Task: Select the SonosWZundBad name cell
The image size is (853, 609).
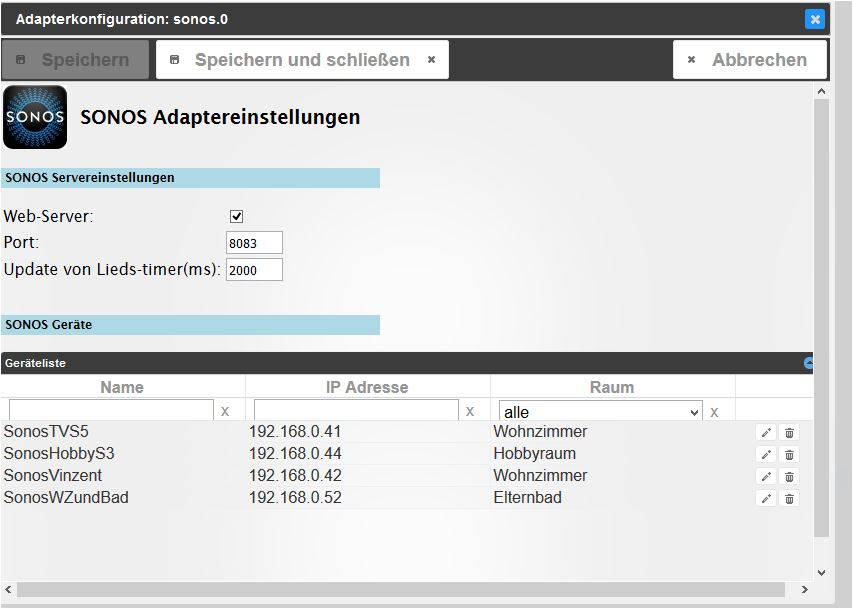Action: 66,497
